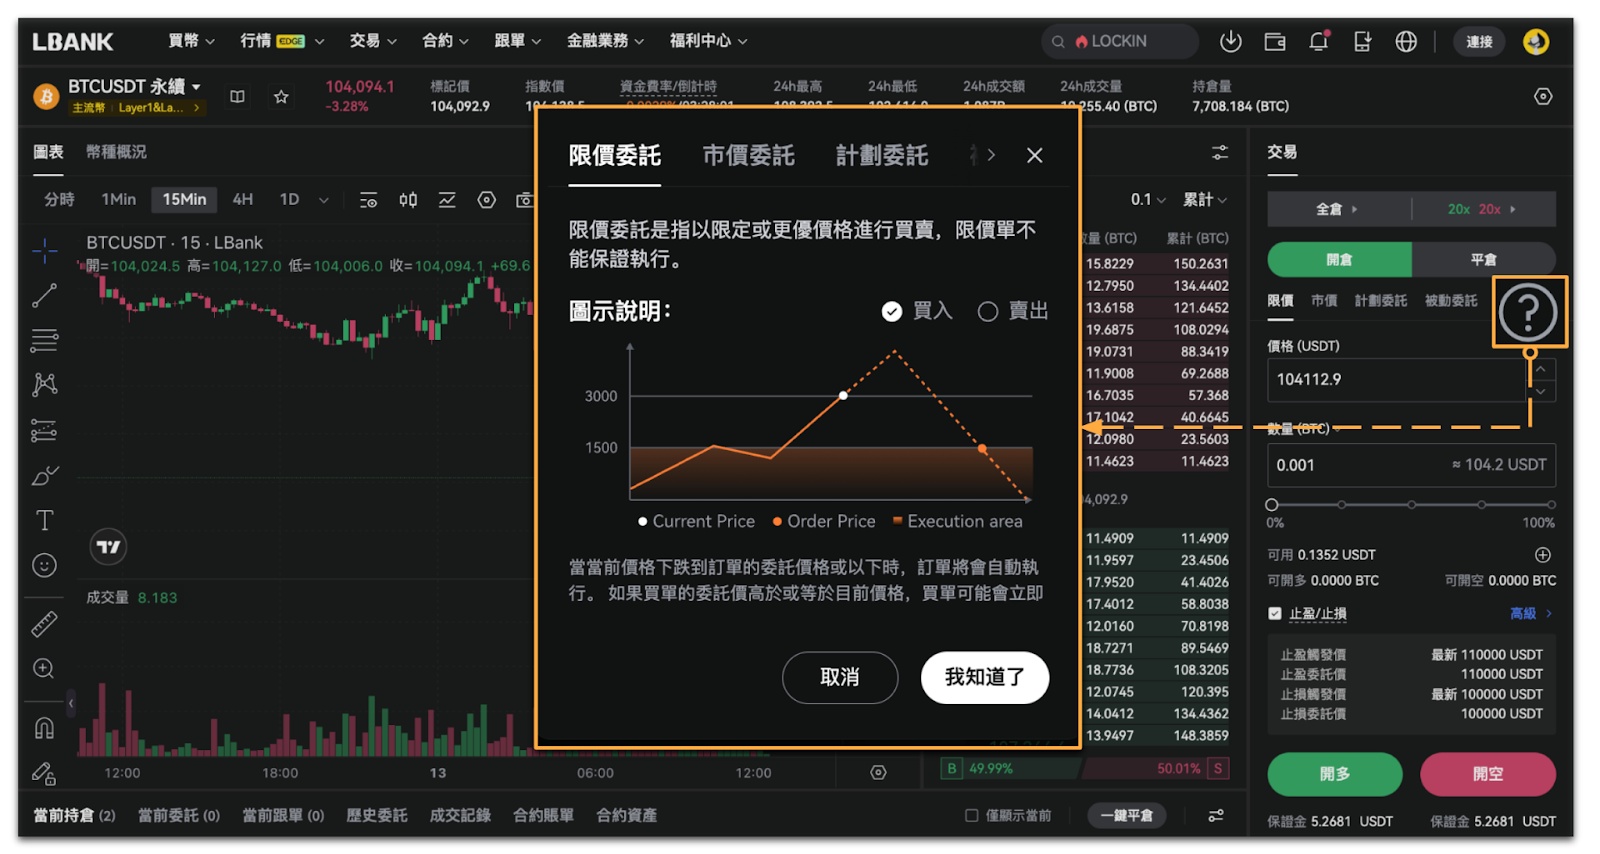Viewport: 1600px width, 854px height.
Task: Select the 賣出 radio button
Action: click(x=988, y=312)
